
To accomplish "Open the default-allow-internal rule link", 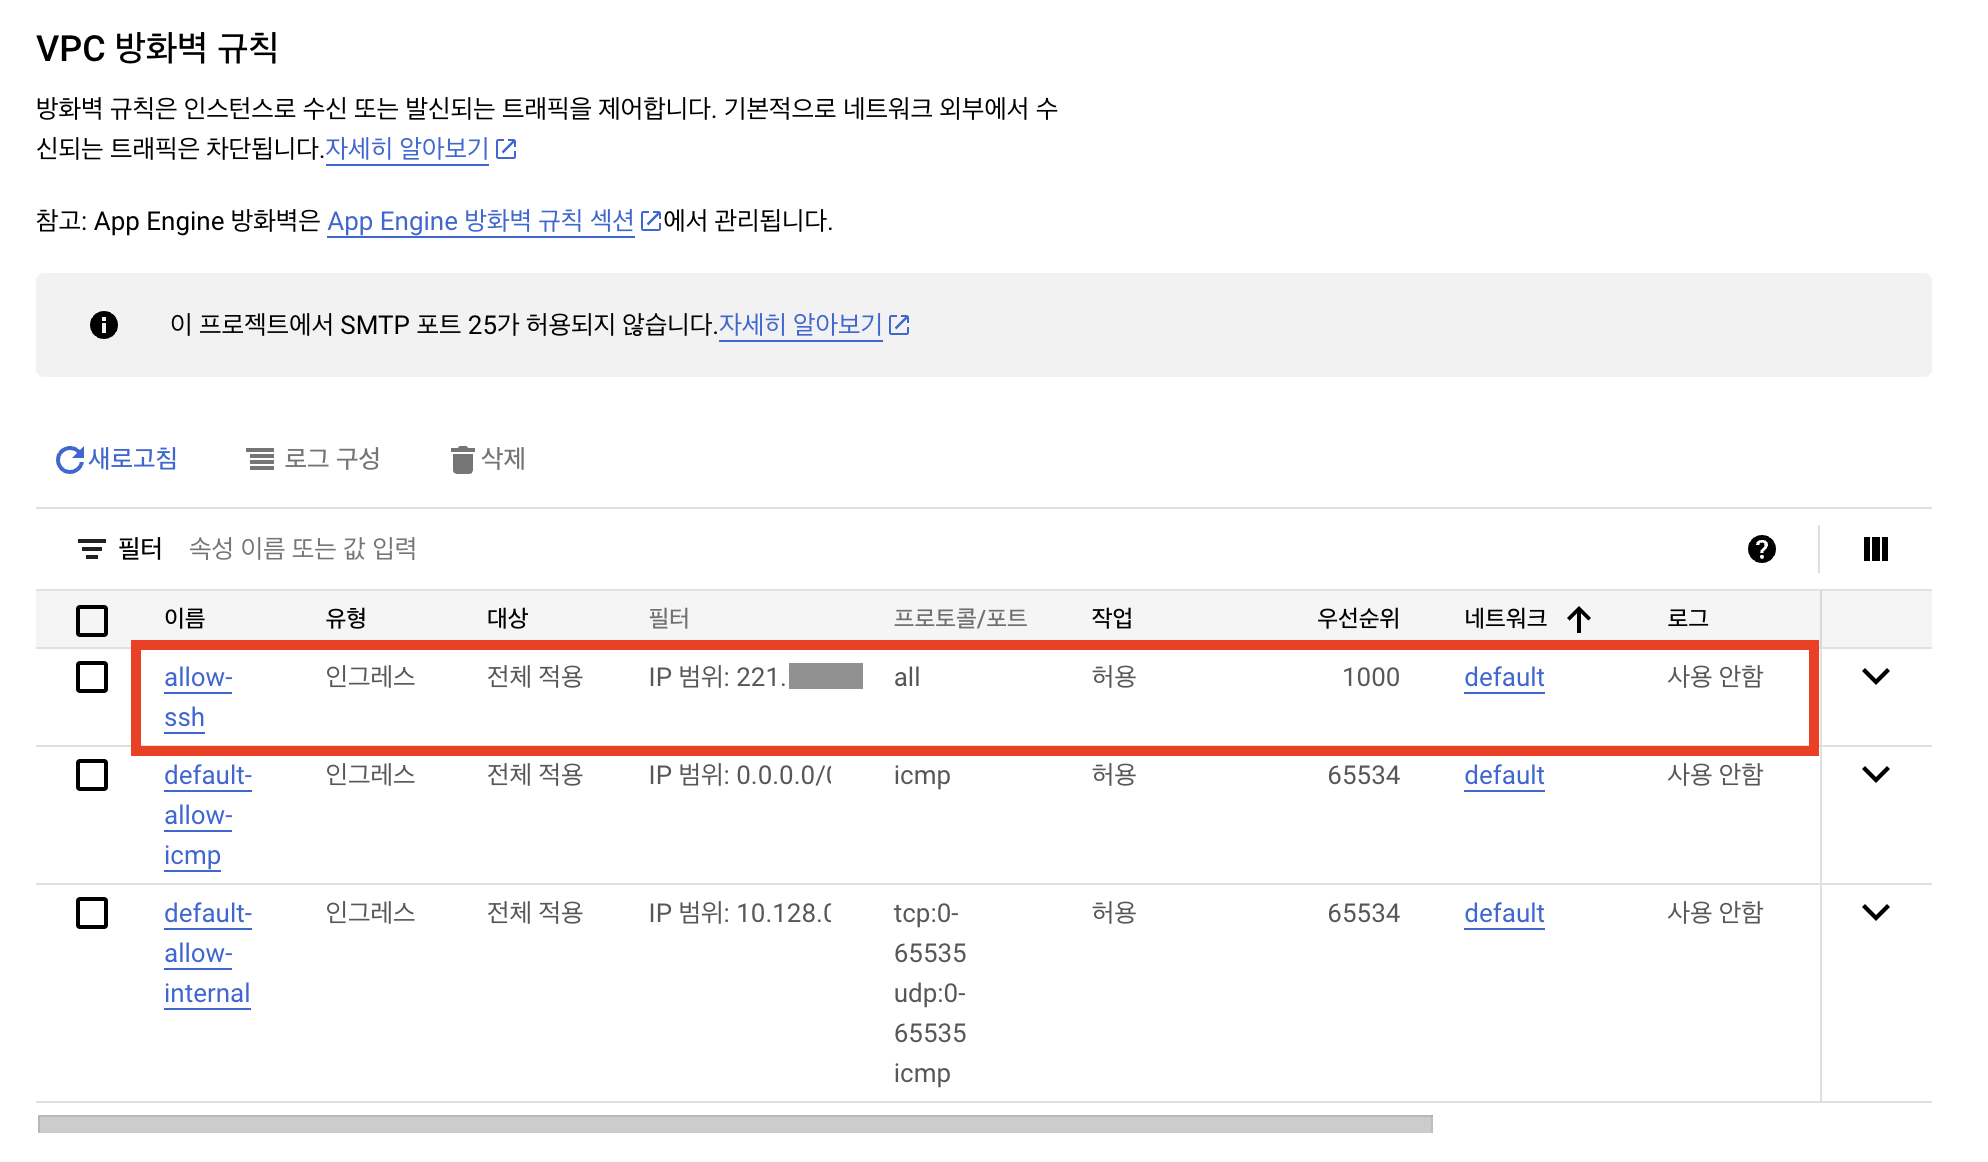I will pos(207,953).
